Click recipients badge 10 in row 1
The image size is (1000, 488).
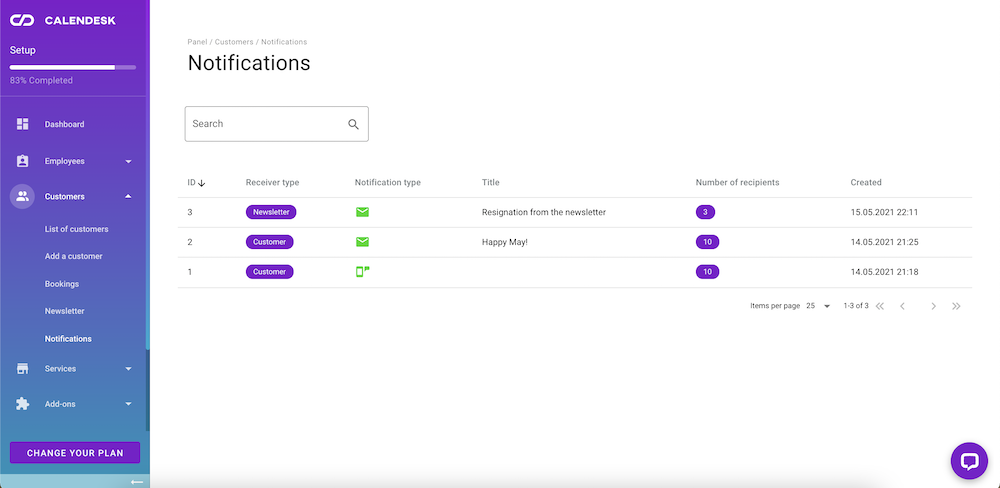coord(707,272)
